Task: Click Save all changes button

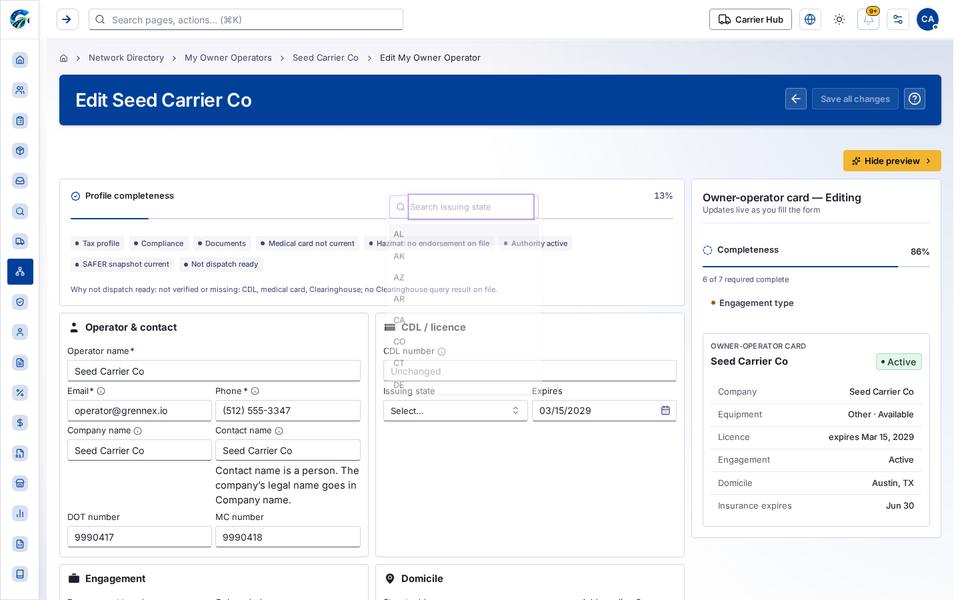Action: [855, 99]
